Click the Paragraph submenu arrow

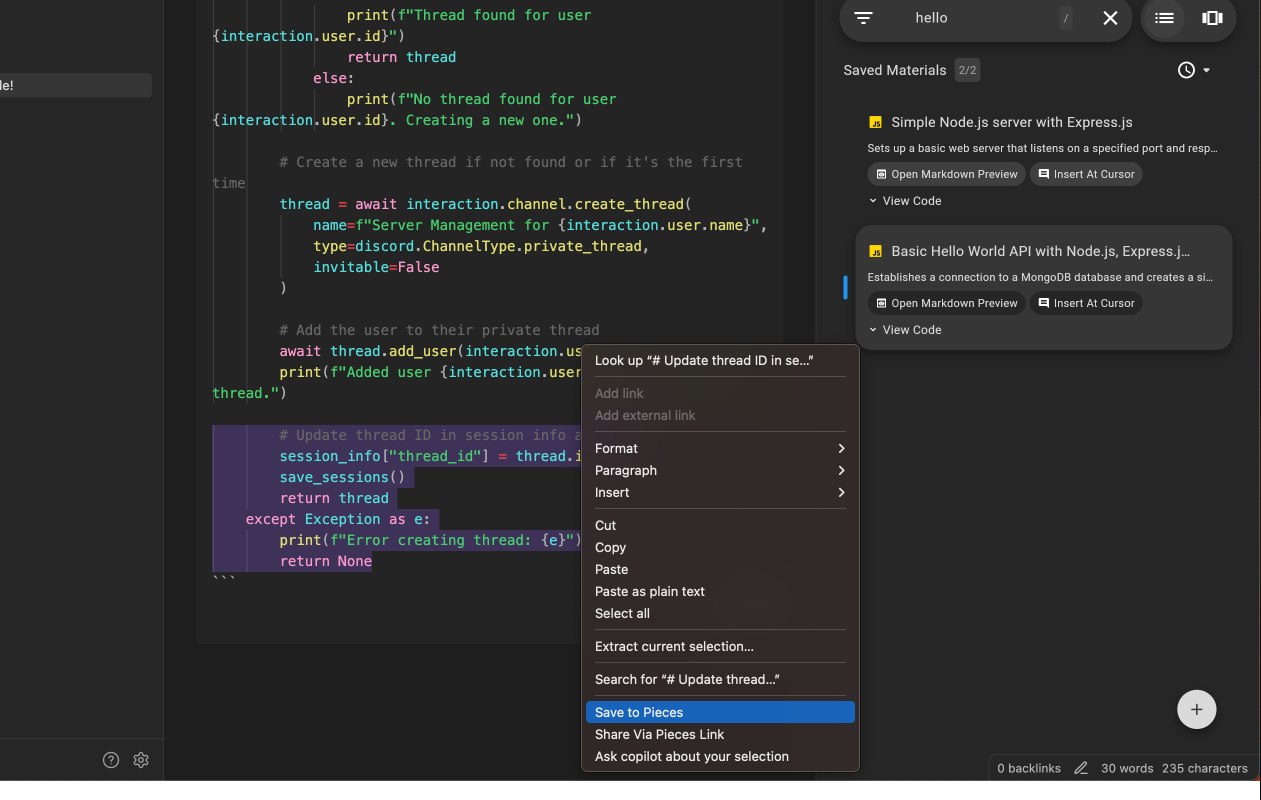point(841,470)
